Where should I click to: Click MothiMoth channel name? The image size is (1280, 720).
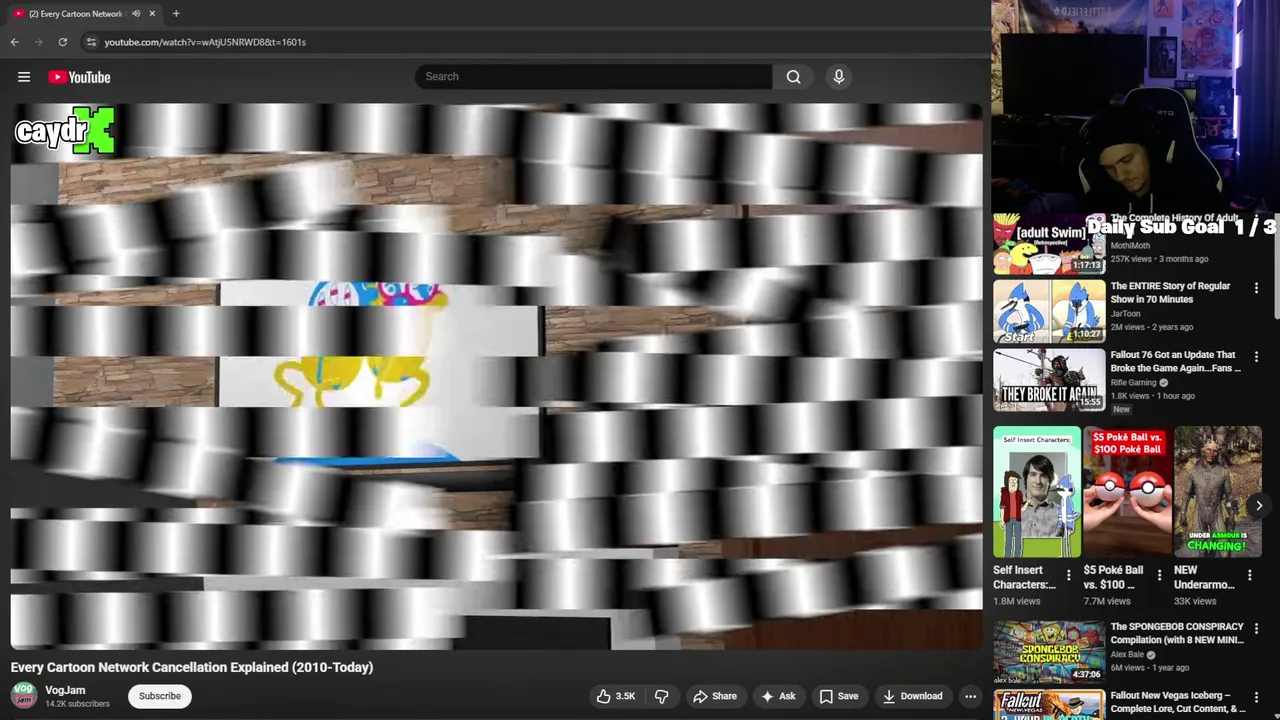pos(1130,246)
